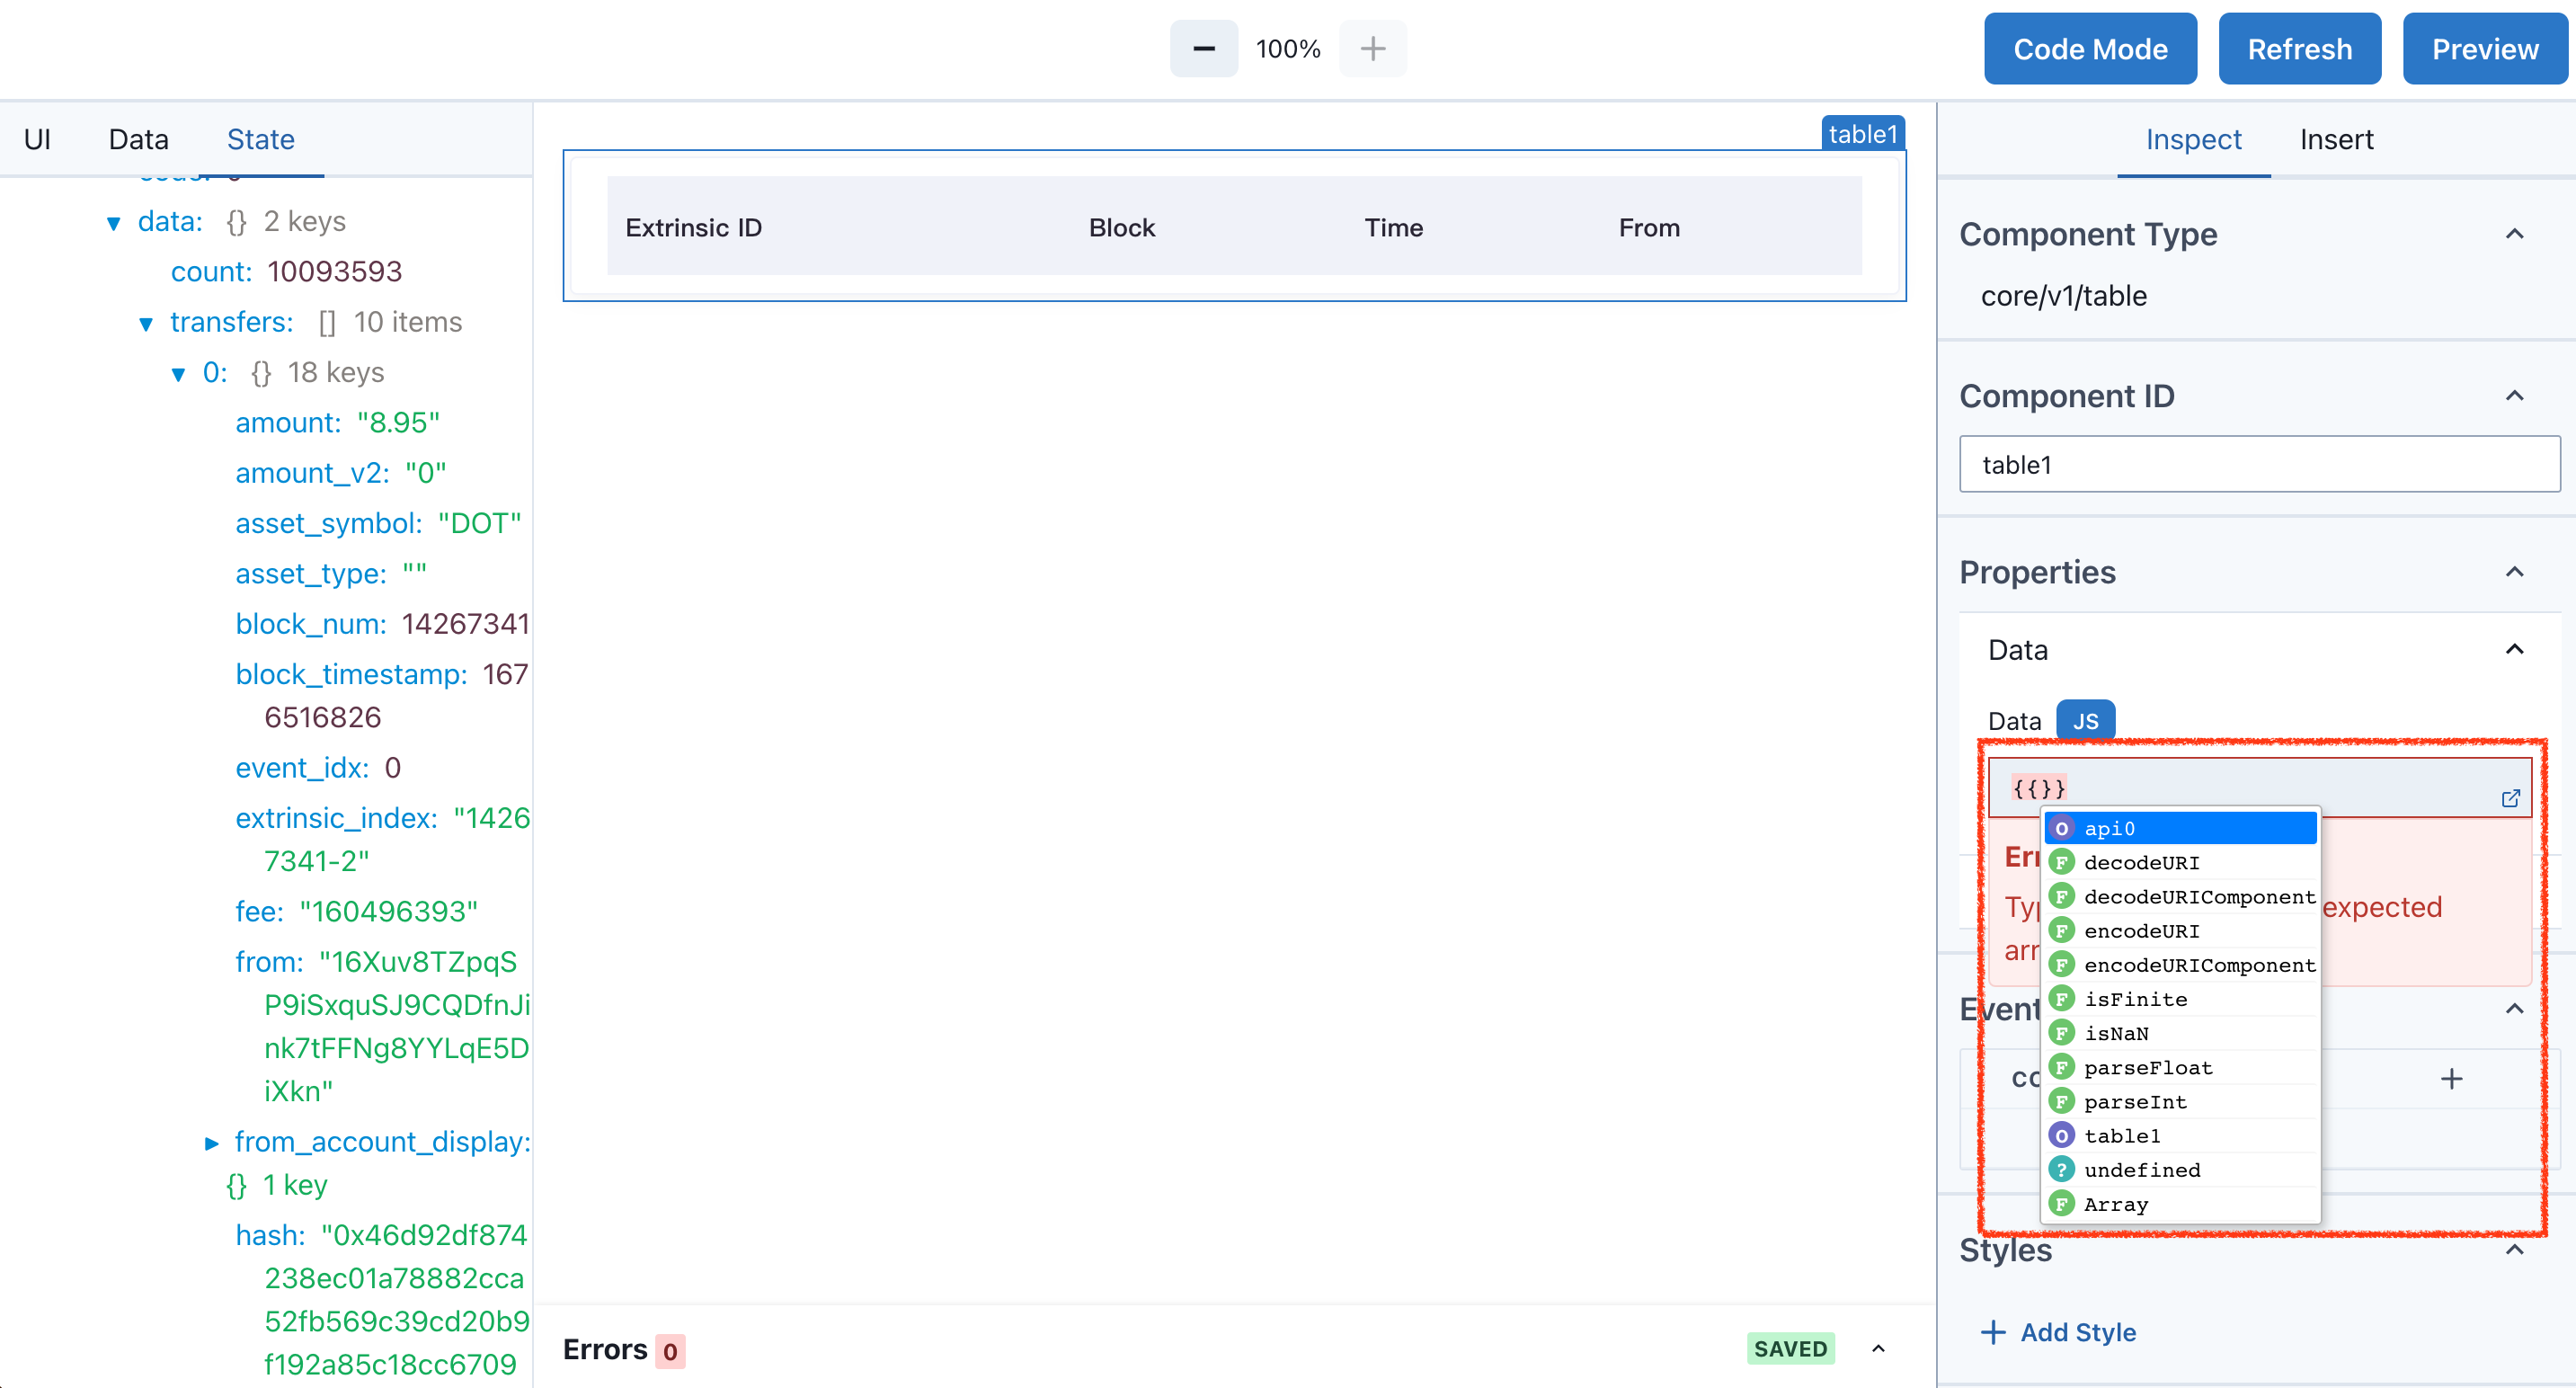Click the Time column header
The height and width of the screenshot is (1388, 2576).
pyautogui.click(x=1394, y=228)
